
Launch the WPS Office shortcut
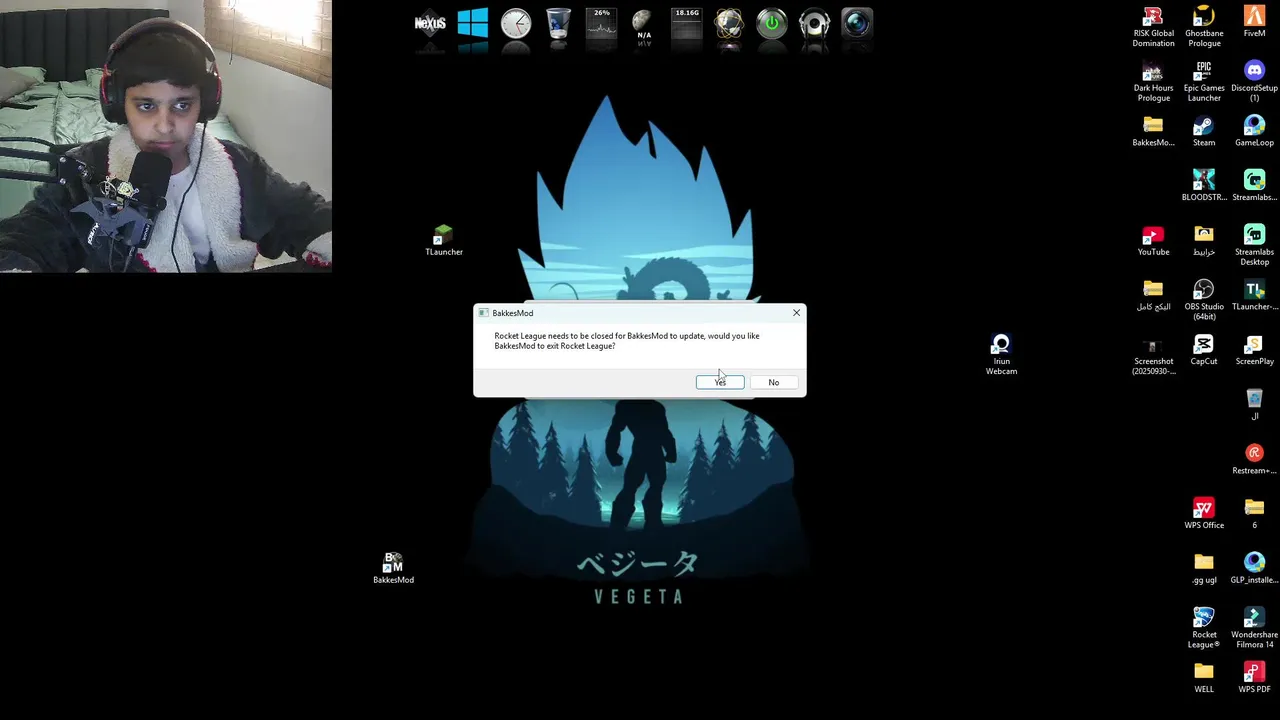[x=1204, y=514]
